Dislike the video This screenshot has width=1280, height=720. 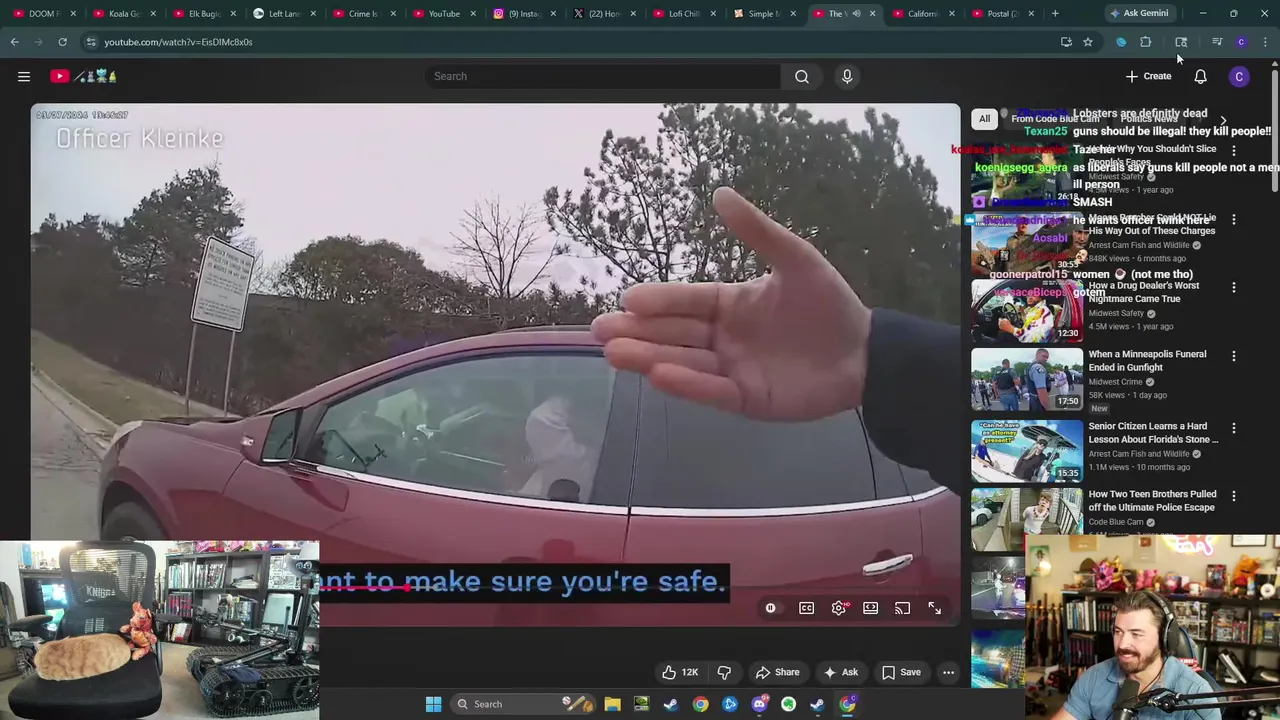pos(724,672)
